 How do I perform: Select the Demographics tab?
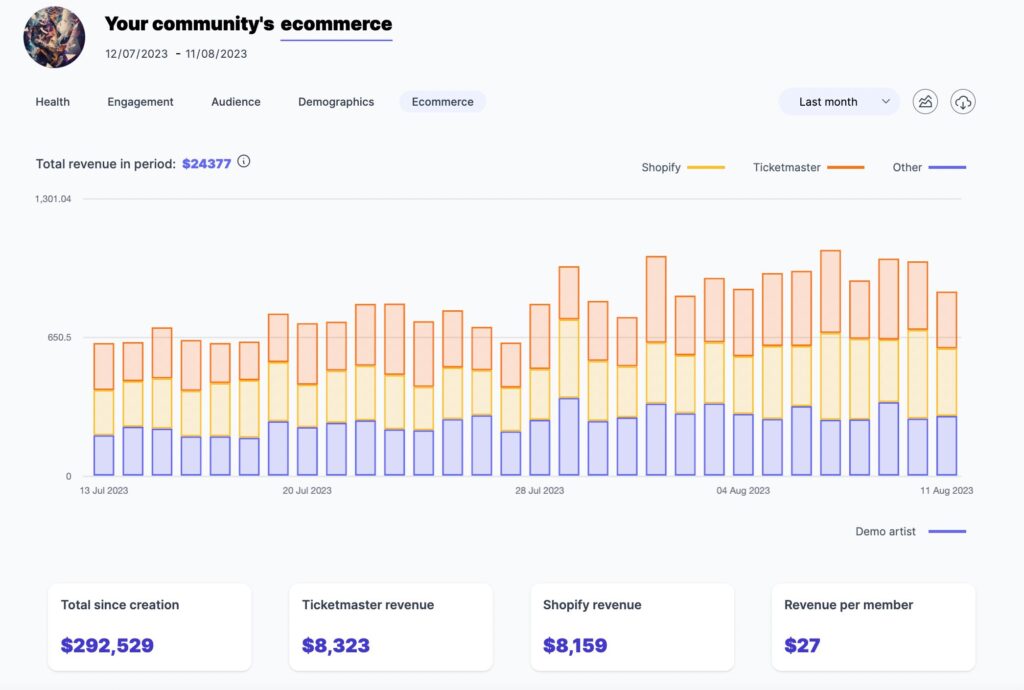point(335,101)
